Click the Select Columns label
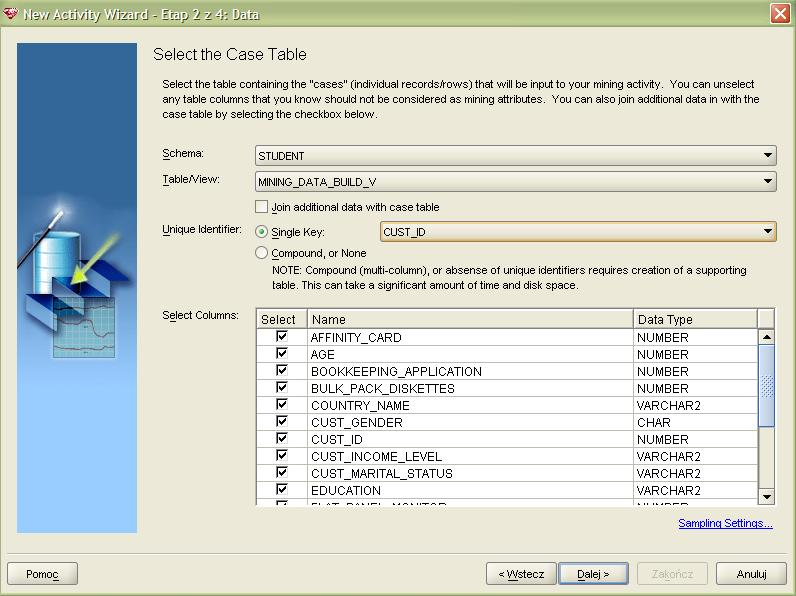 pyautogui.click(x=200, y=315)
